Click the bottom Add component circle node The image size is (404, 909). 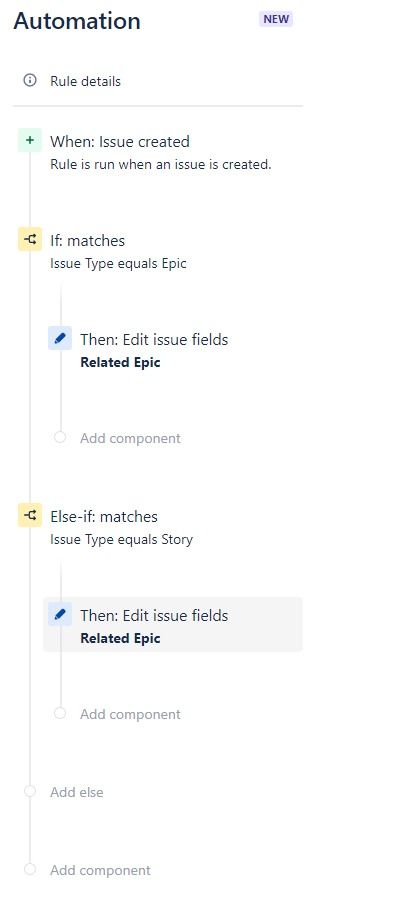30,870
